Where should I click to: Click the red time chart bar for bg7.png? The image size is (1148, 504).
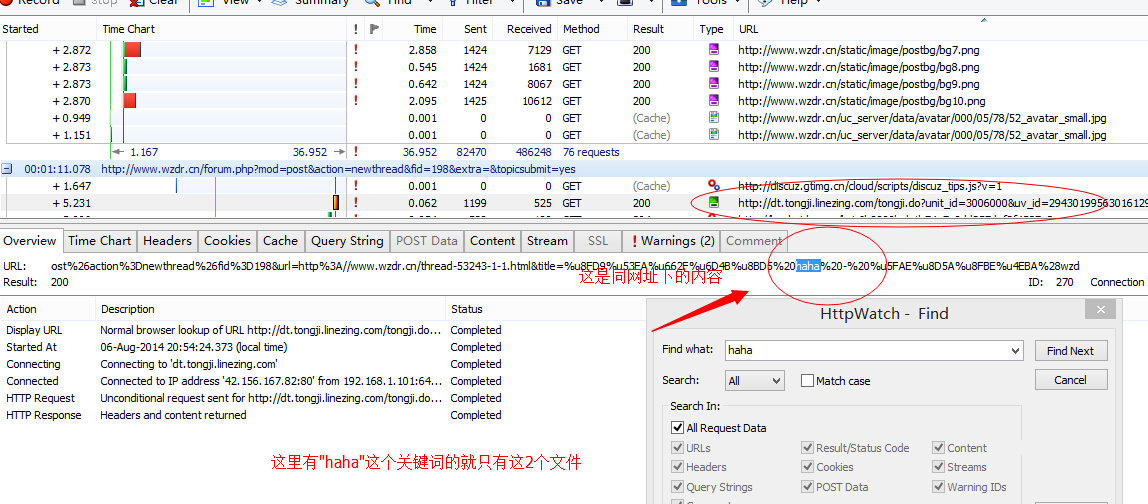(x=132, y=50)
